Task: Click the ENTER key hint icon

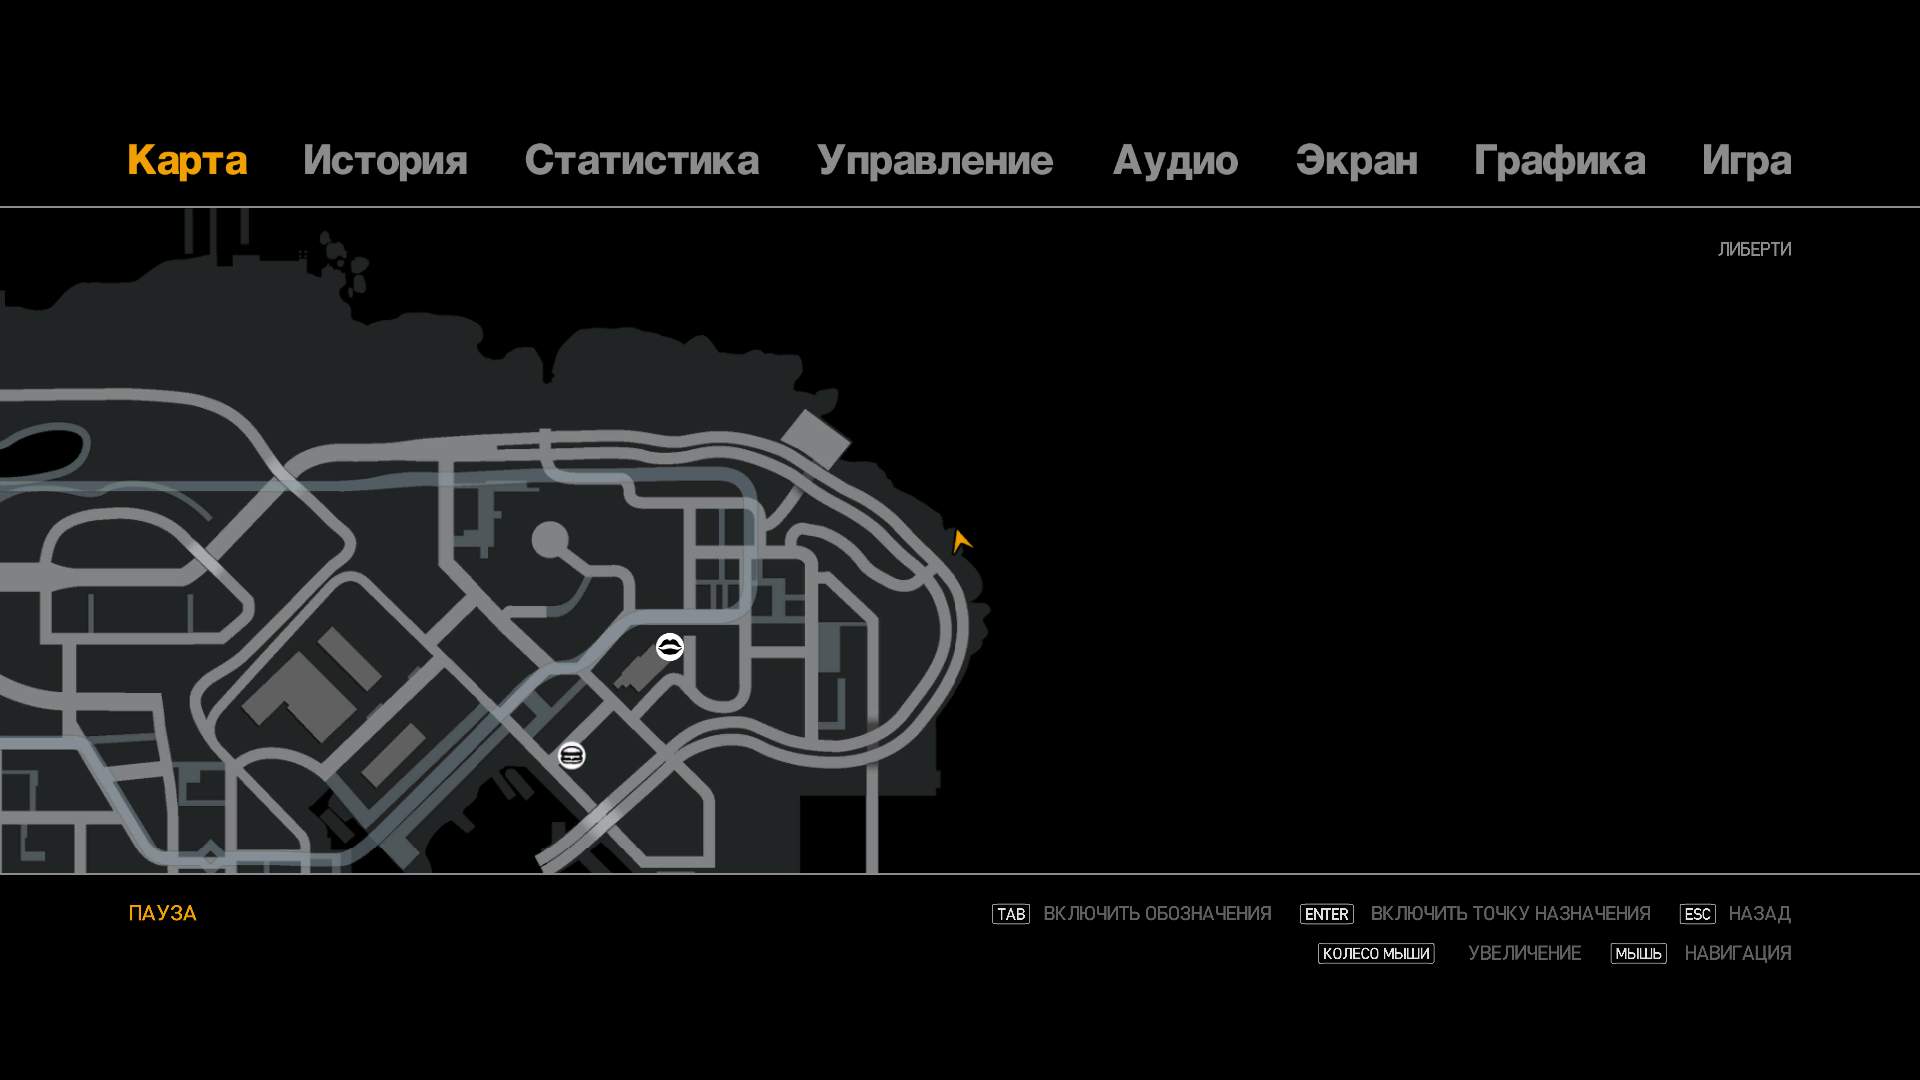Action: pos(1326,914)
